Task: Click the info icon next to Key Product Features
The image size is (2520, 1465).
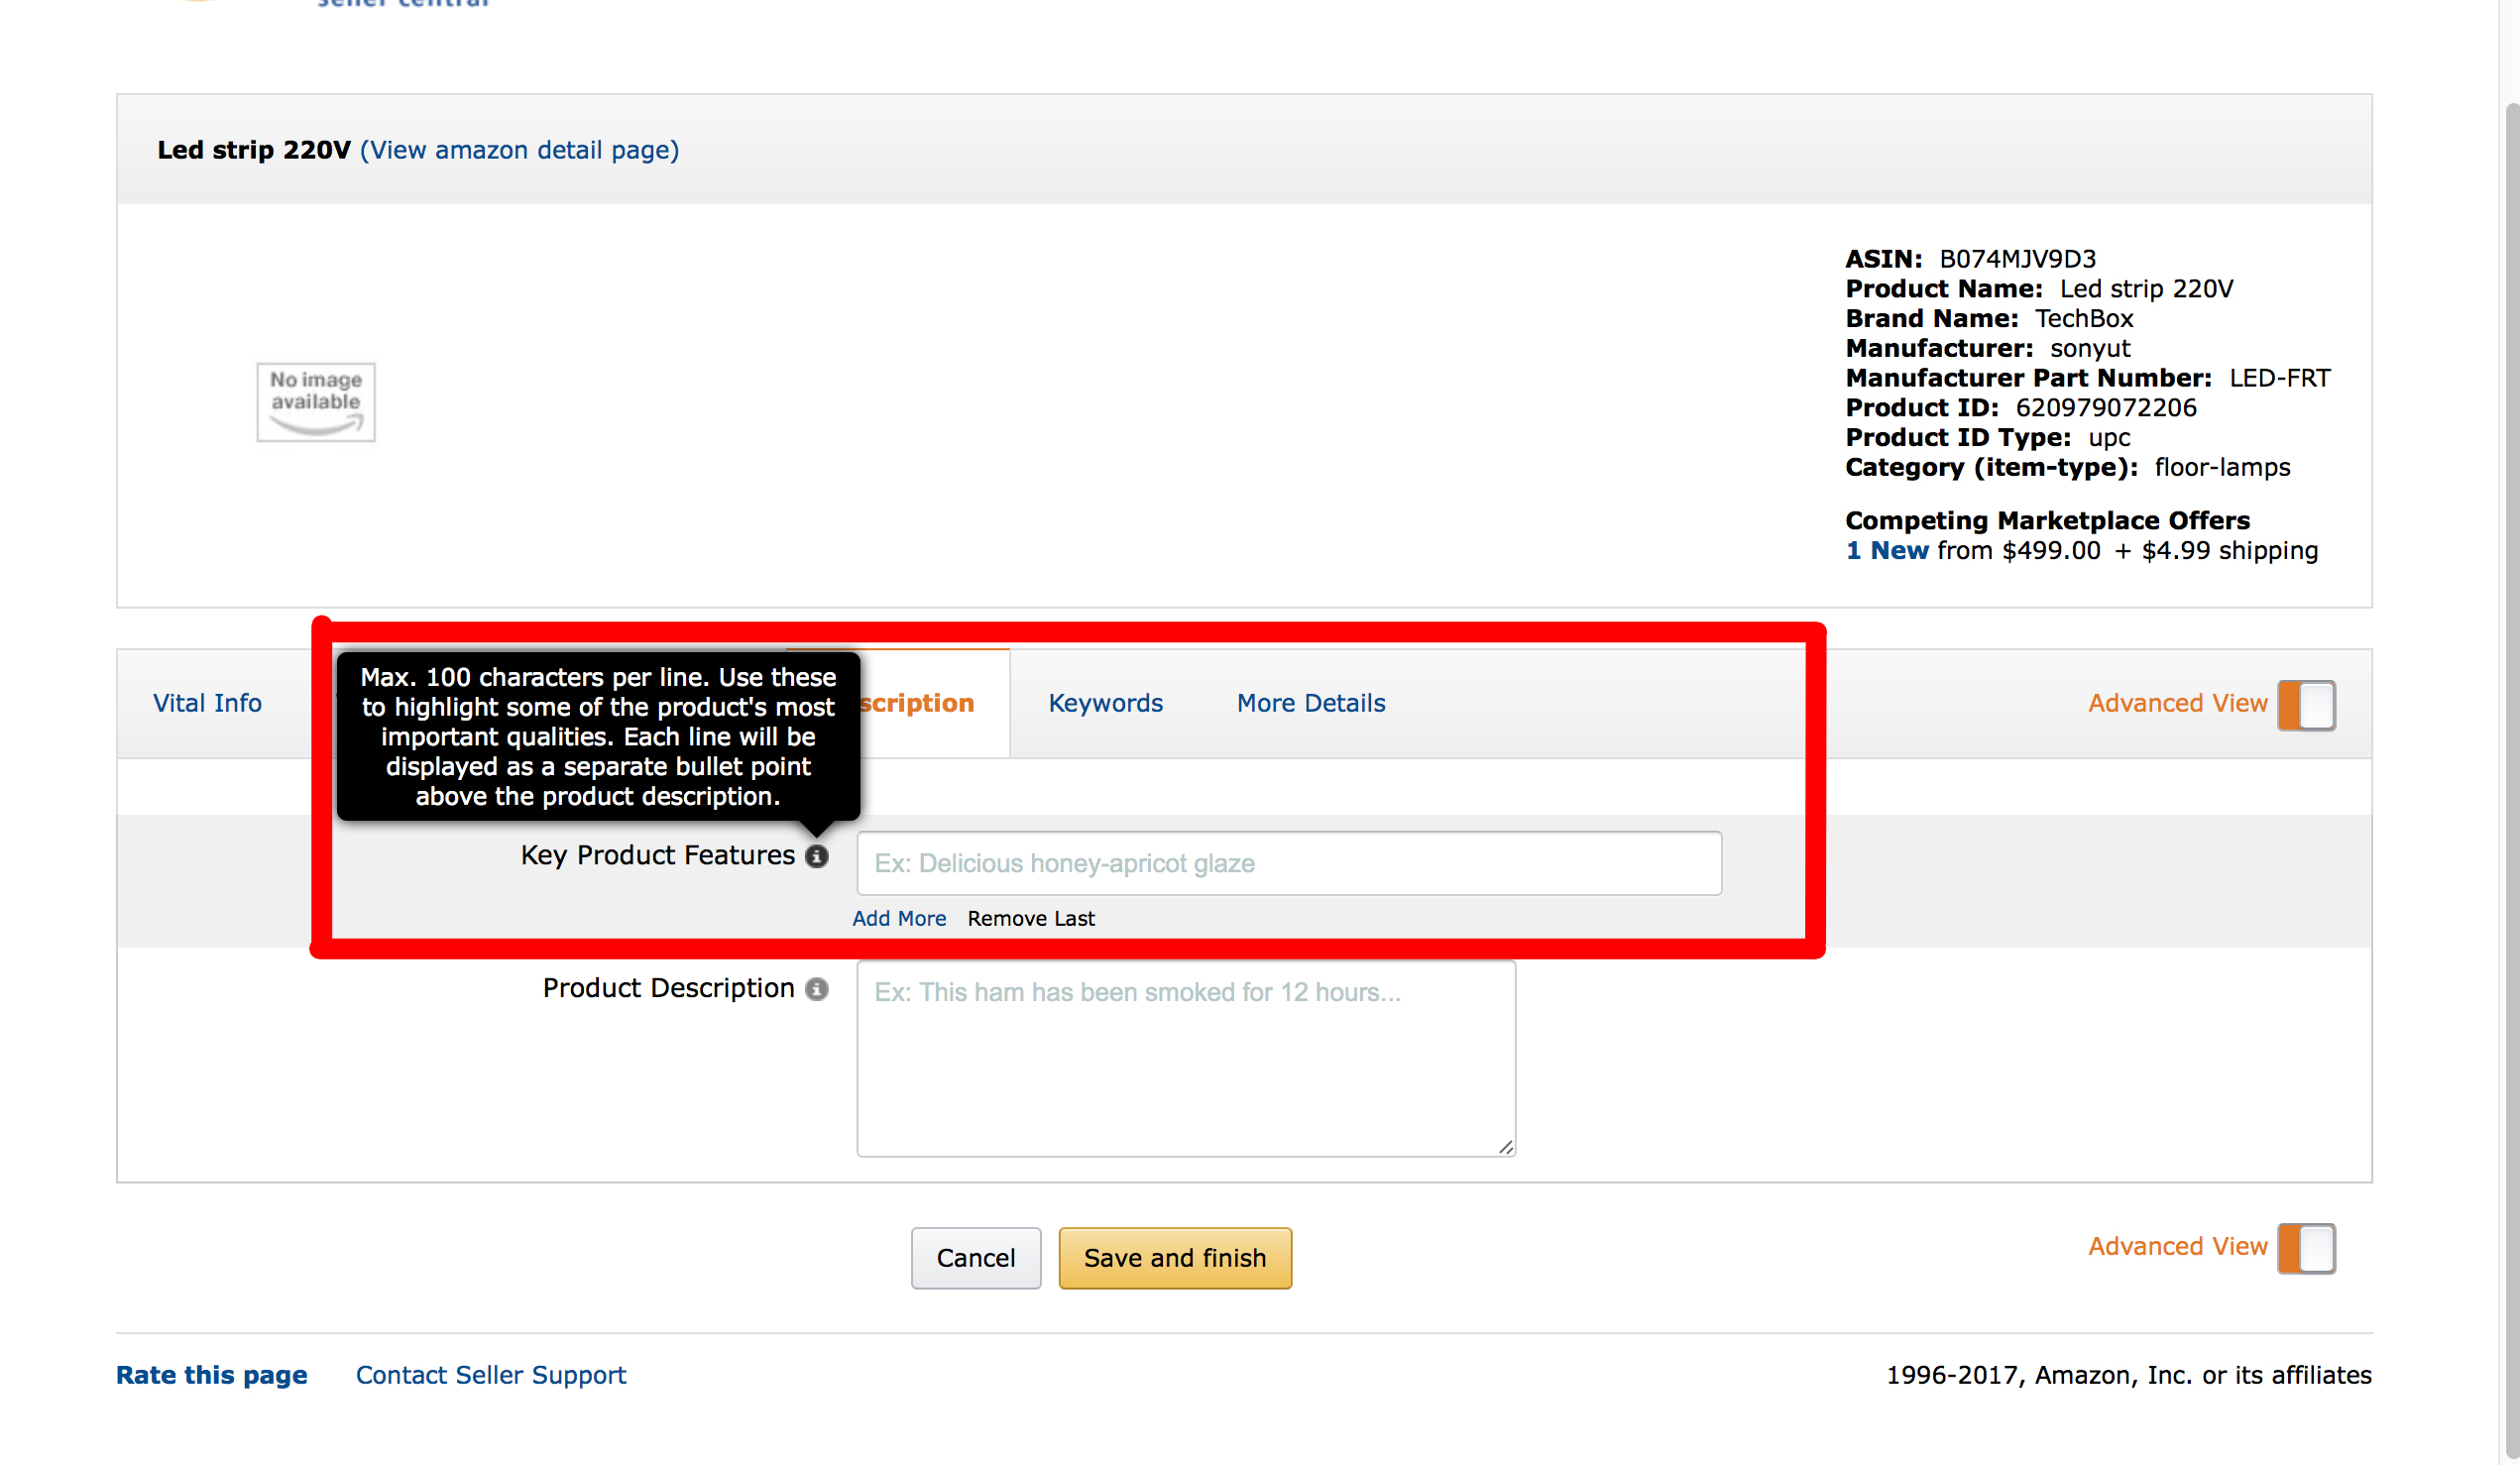Action: click(817, 856)
